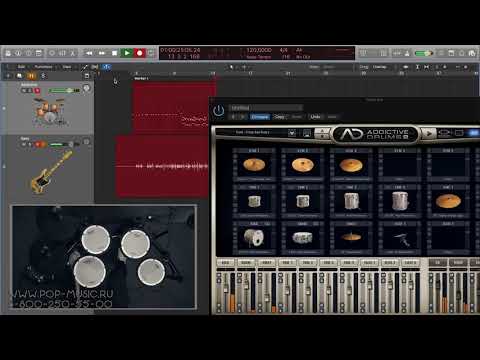Adjust the master volume slider in control bar
The height and width of the screenshot is (360, 480).
(x=424, y=53)
